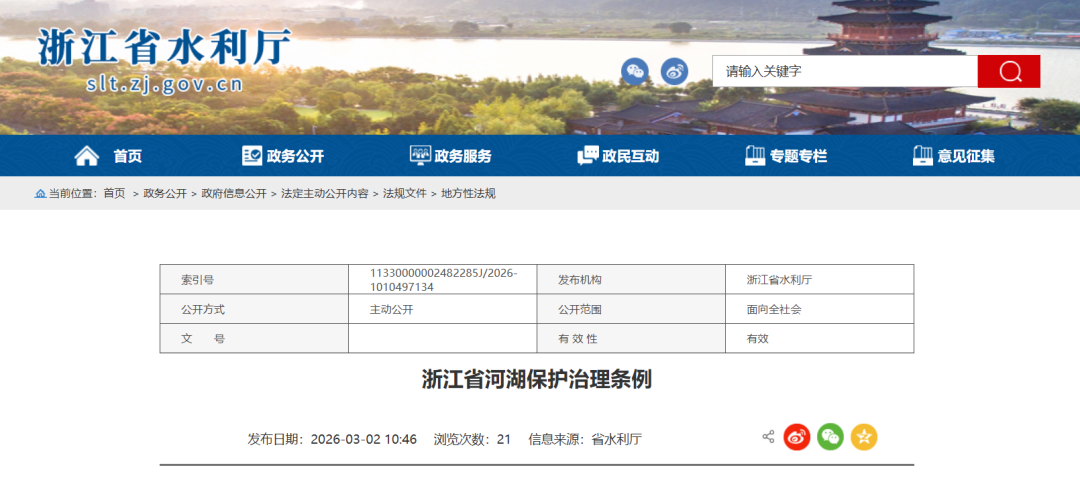Share the article to Weibo via the red icon
The image size is (1080, 486).
[797, 437]
